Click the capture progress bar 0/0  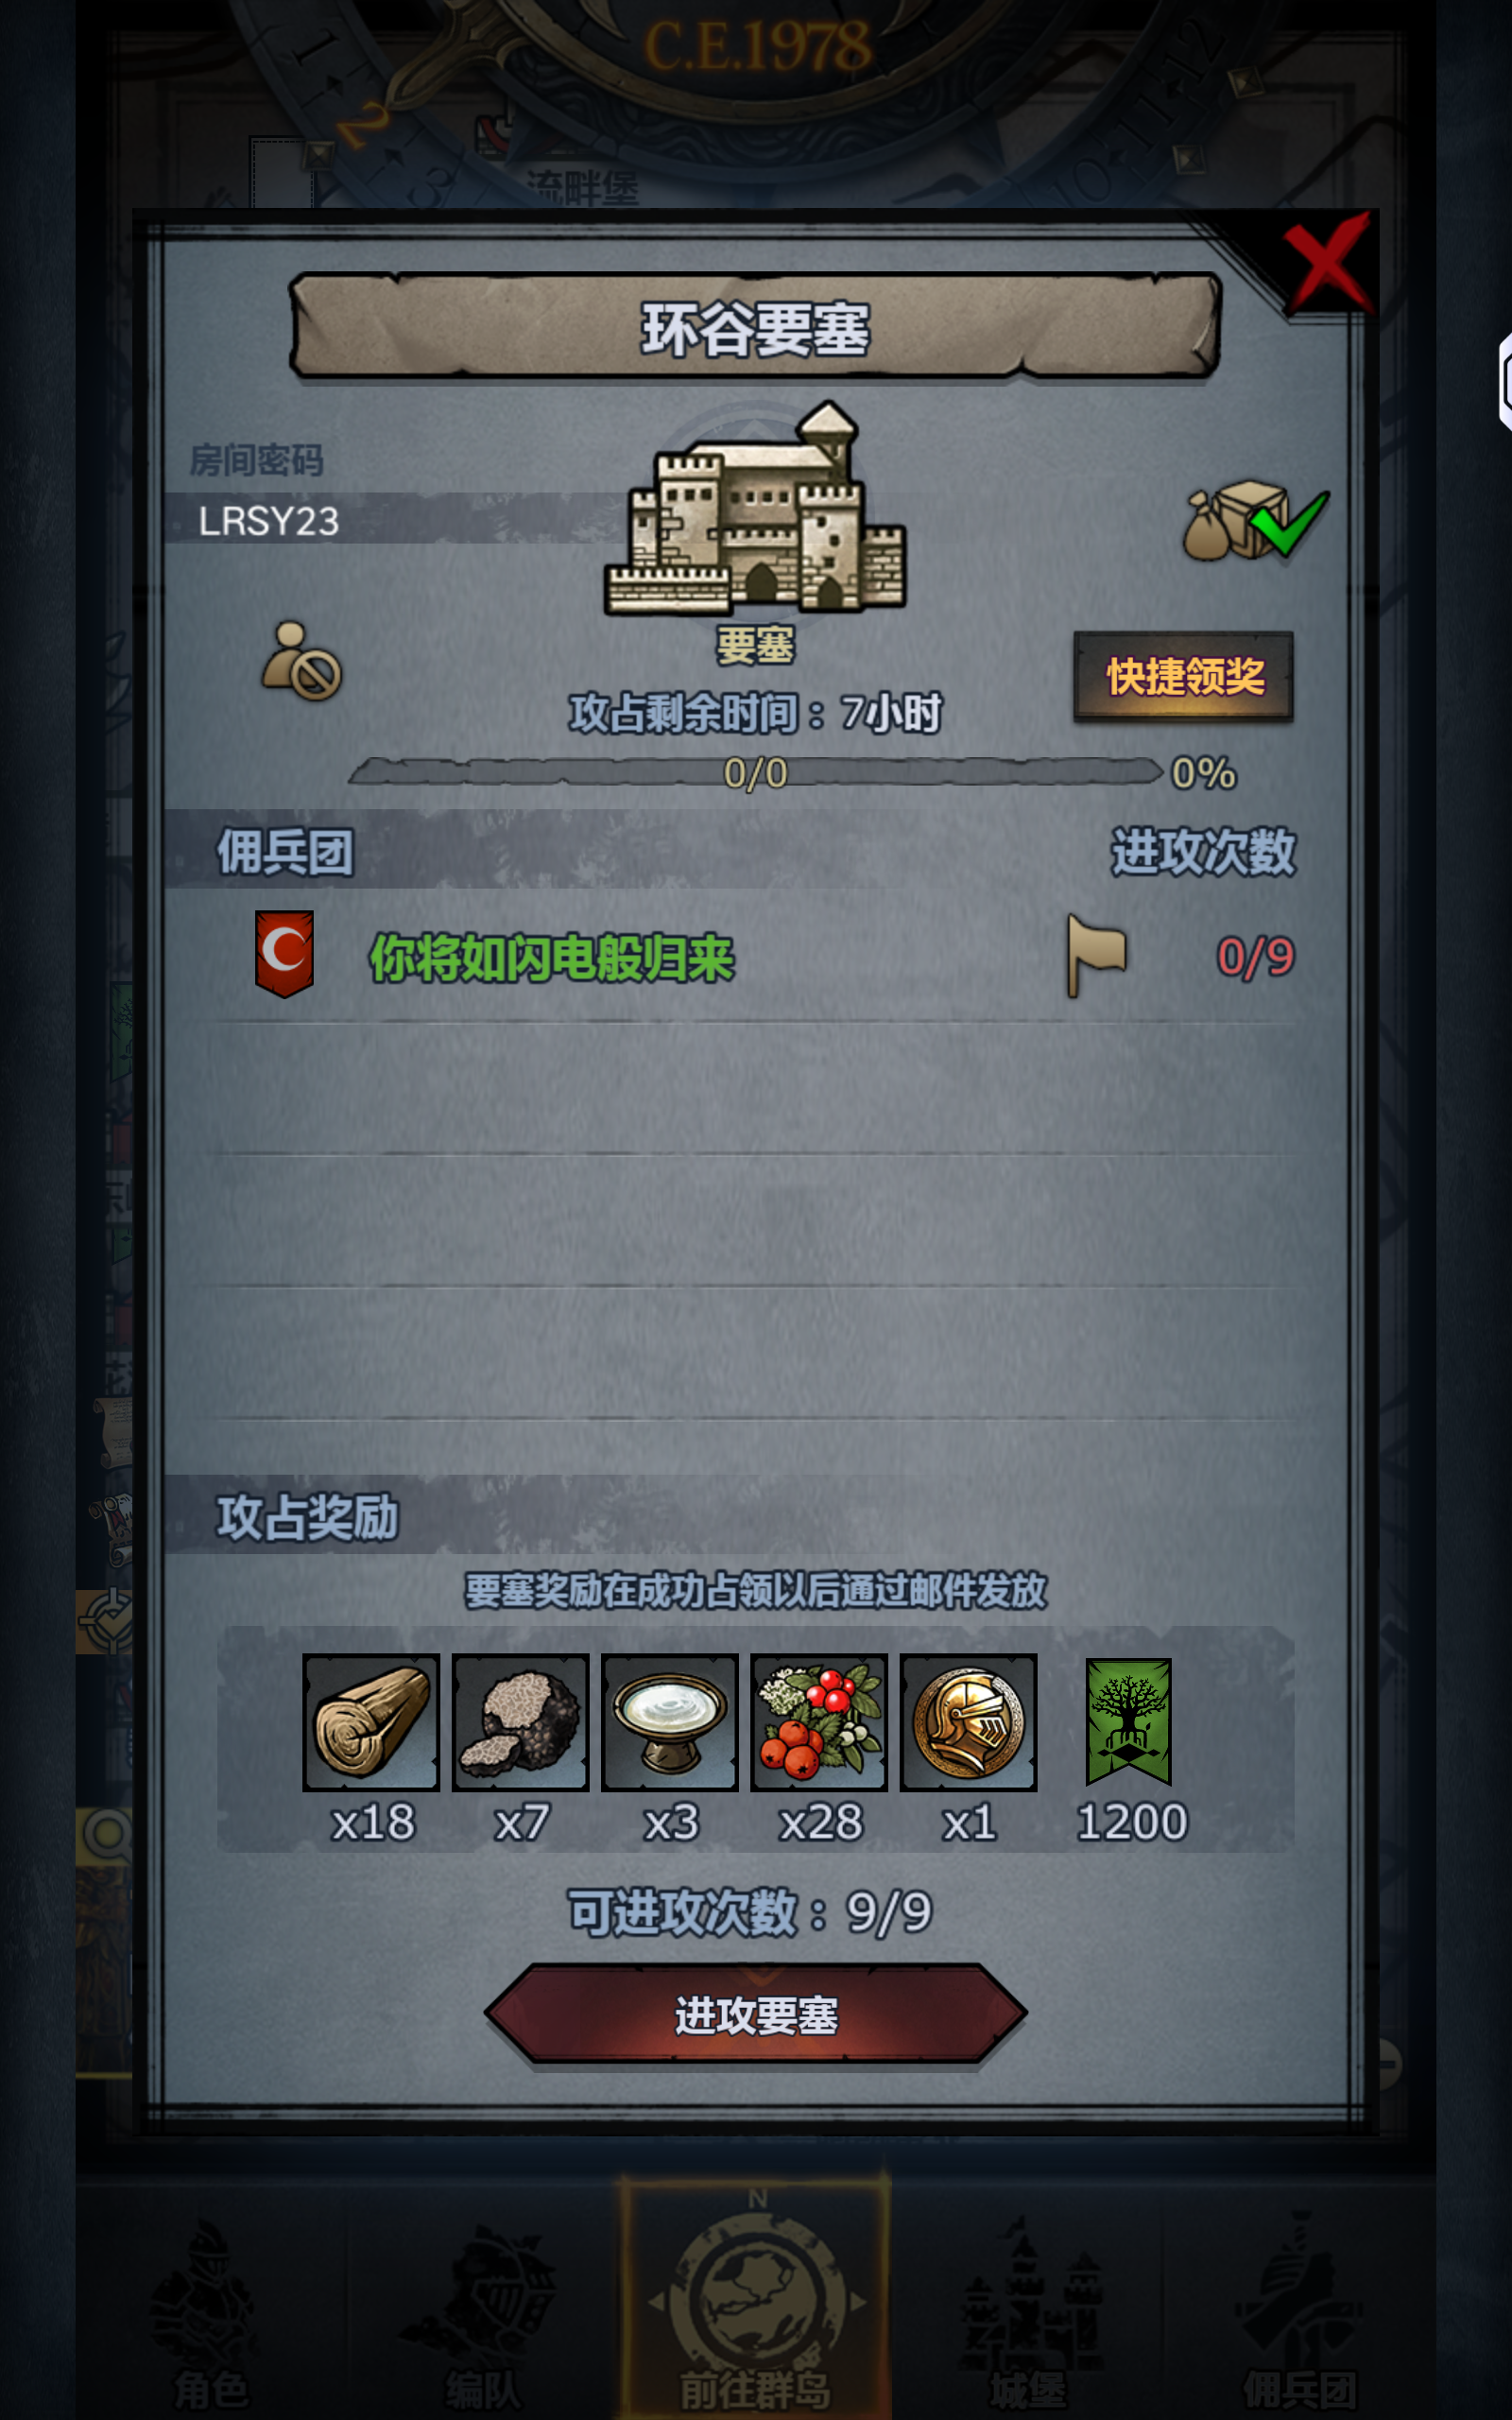tap(756, 772)
